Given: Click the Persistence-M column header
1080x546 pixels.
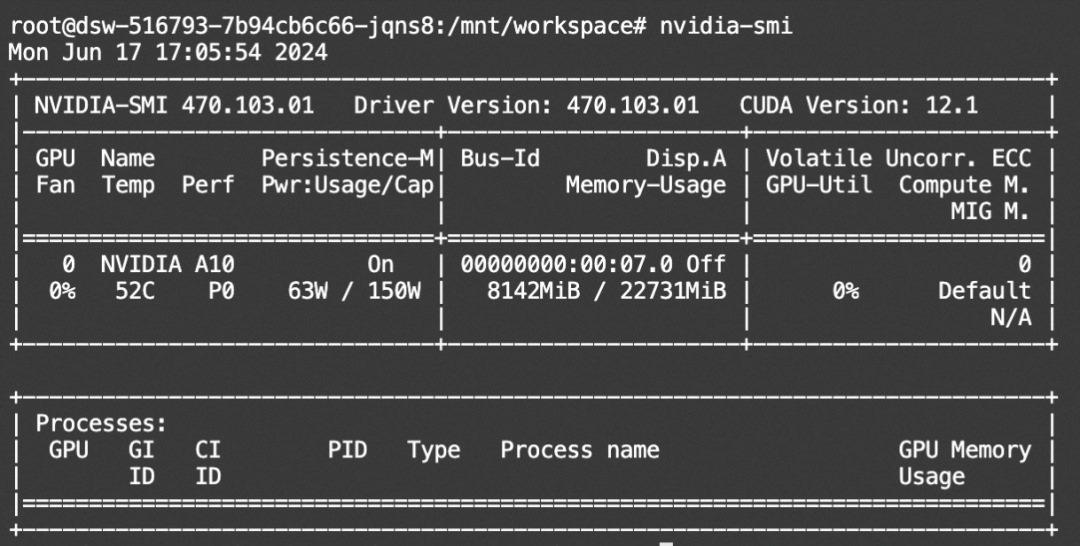Looking at the screenshot, I should [x=347, y=158].
